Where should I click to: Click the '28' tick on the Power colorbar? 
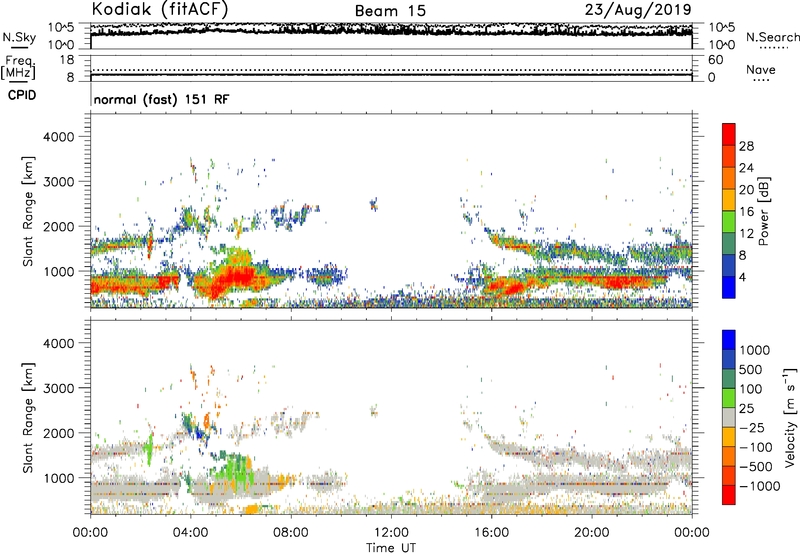(x=746, y=146)
